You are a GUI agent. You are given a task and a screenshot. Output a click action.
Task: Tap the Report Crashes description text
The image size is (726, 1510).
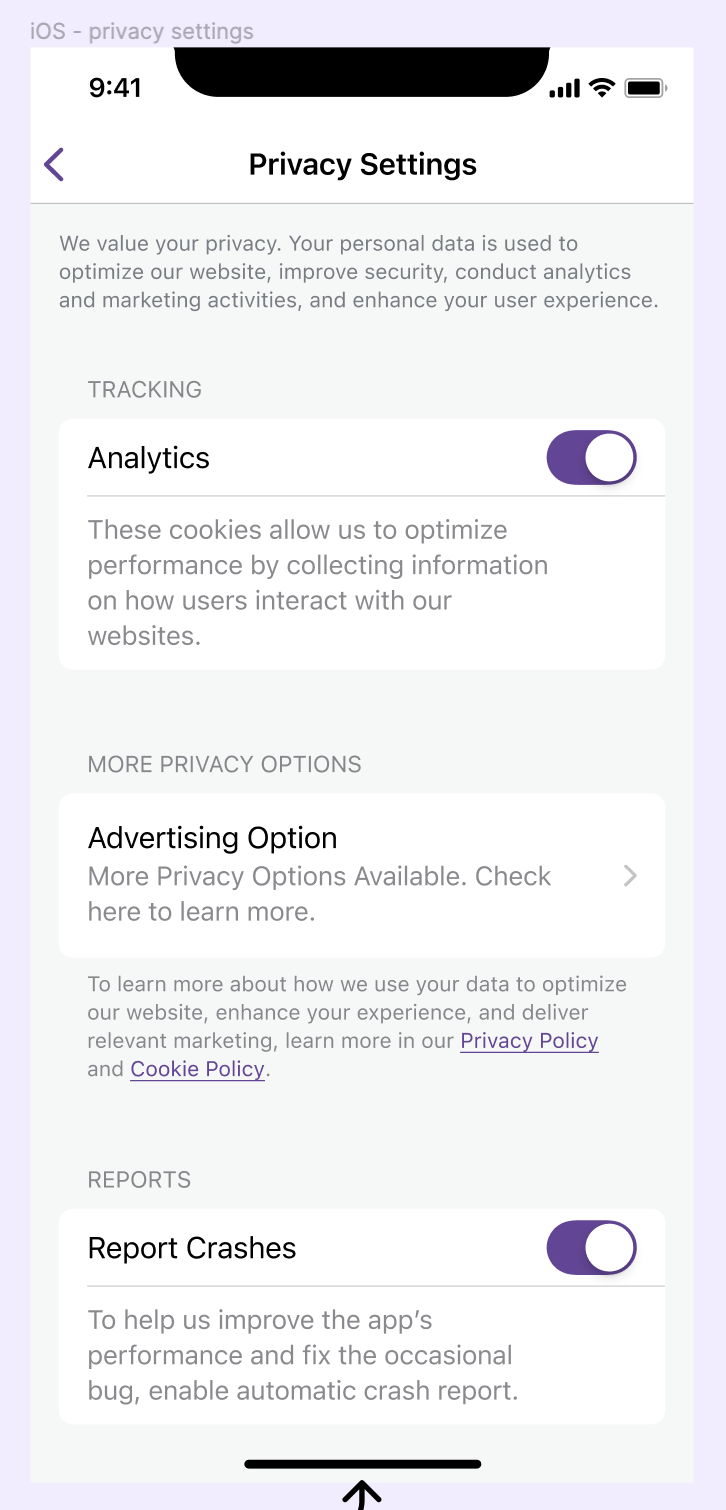pos(300,1355)
